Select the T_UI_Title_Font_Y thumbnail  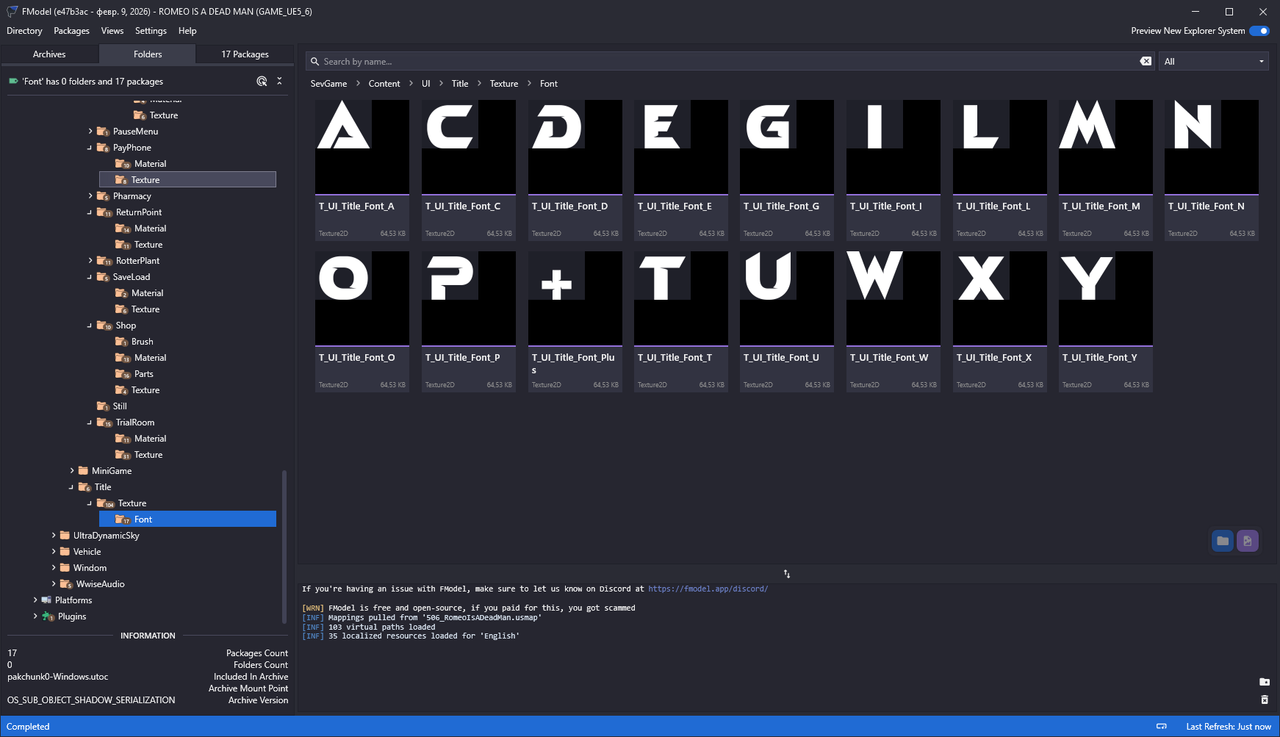click(x=1106, y=298)
